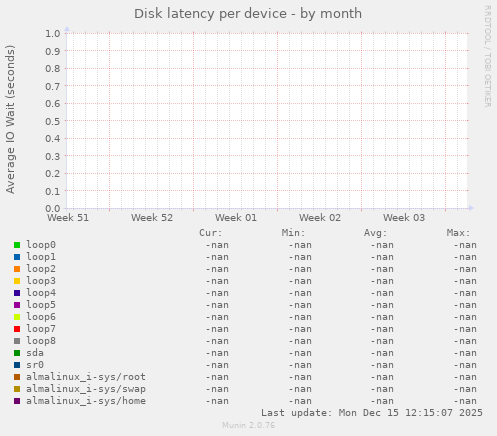
Task: Click the Avg: column header
Action: click(376, 233)
